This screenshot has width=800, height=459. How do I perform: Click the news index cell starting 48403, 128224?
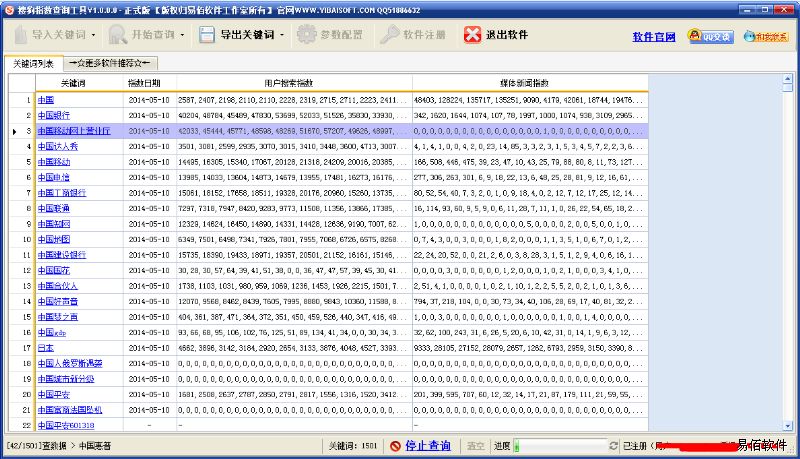[530, 100]
